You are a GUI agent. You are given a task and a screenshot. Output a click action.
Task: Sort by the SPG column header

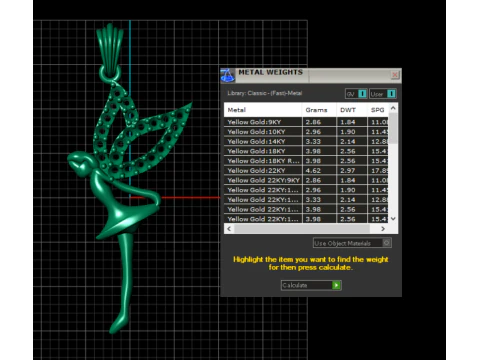click(x=378, y=110)
